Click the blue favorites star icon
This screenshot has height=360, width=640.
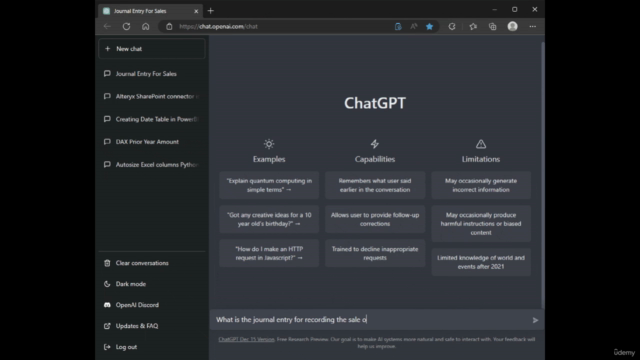point(429,27)
